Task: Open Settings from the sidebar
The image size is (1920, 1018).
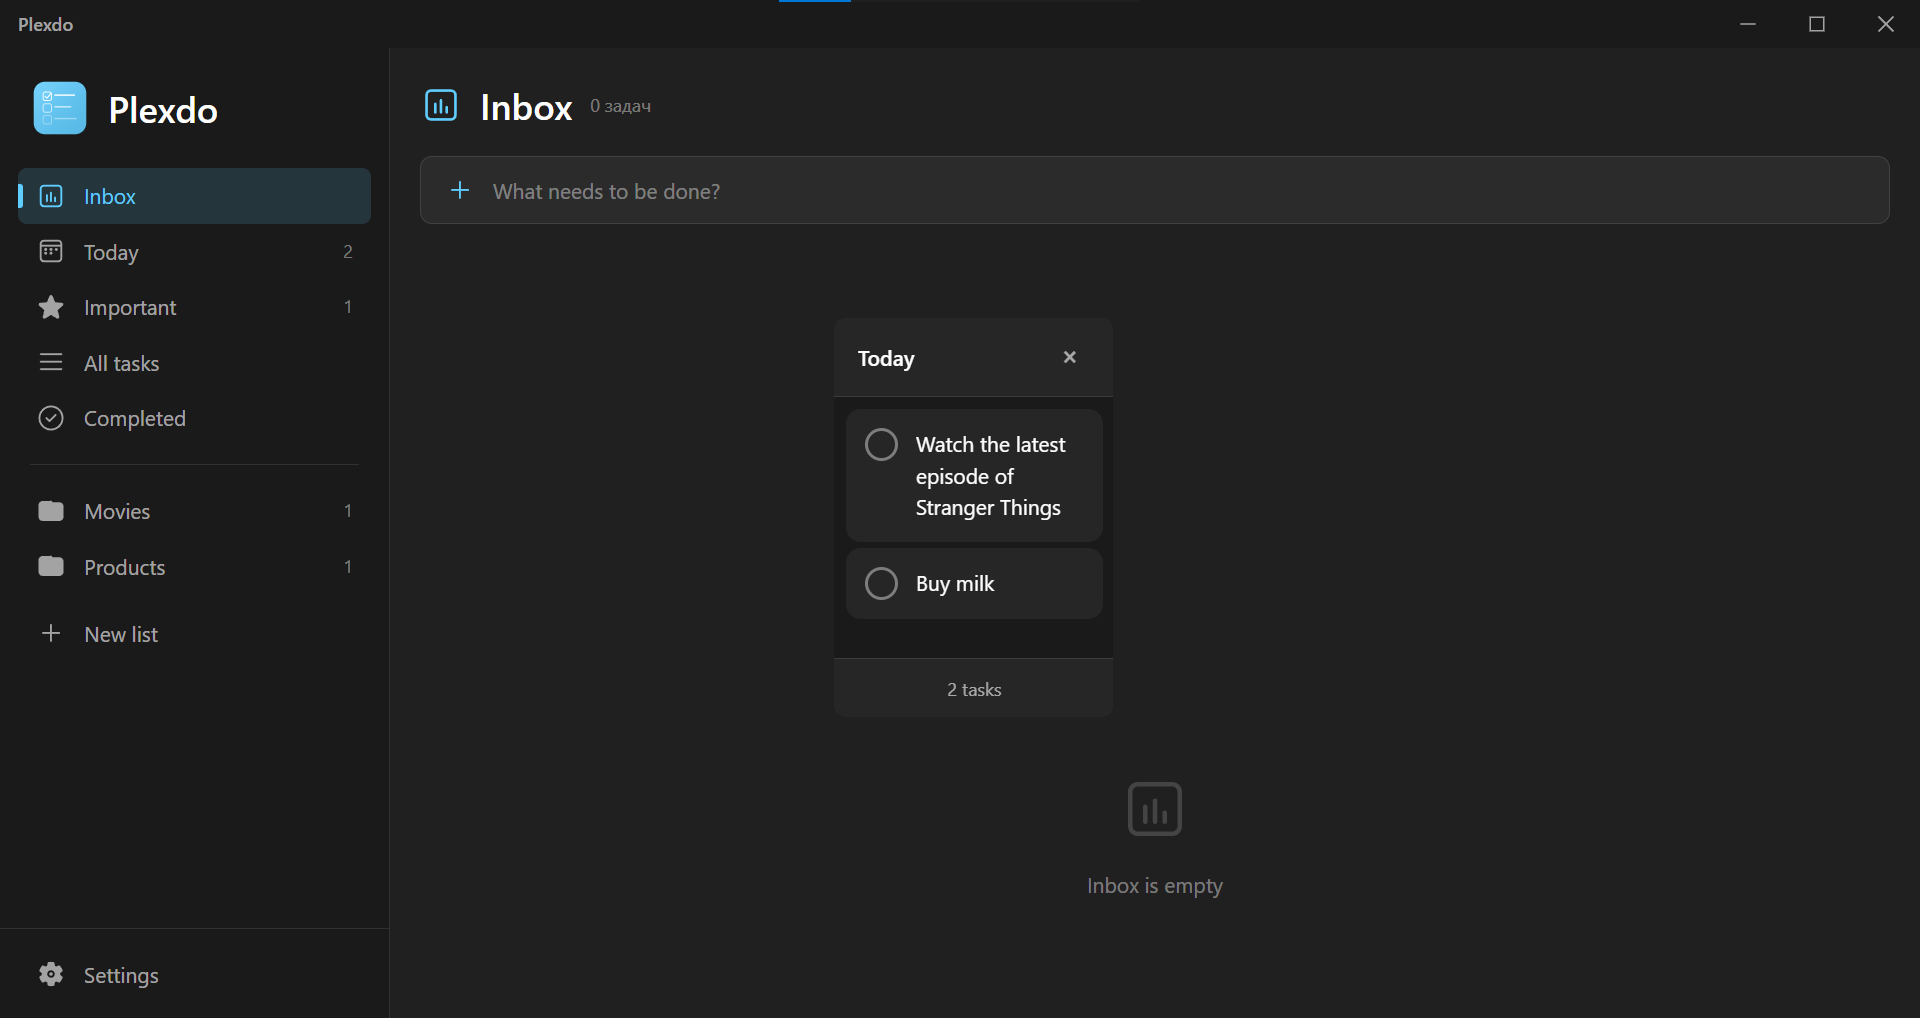Action: (121, 974)
